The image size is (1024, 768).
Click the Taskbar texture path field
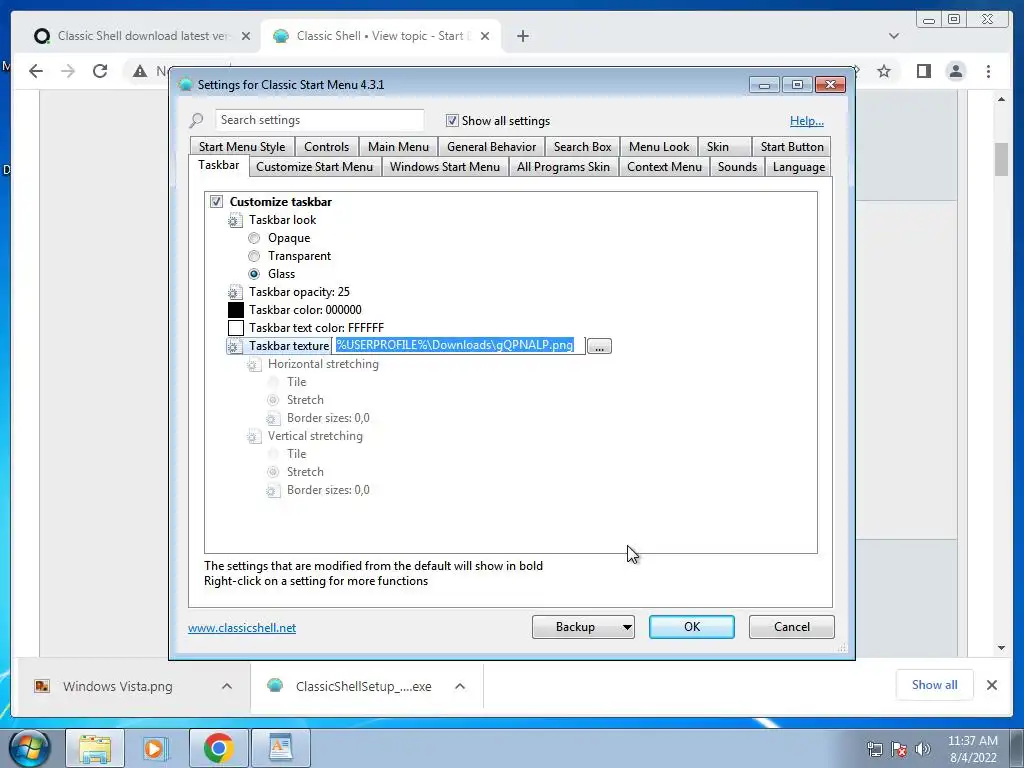tap(458, 345)
